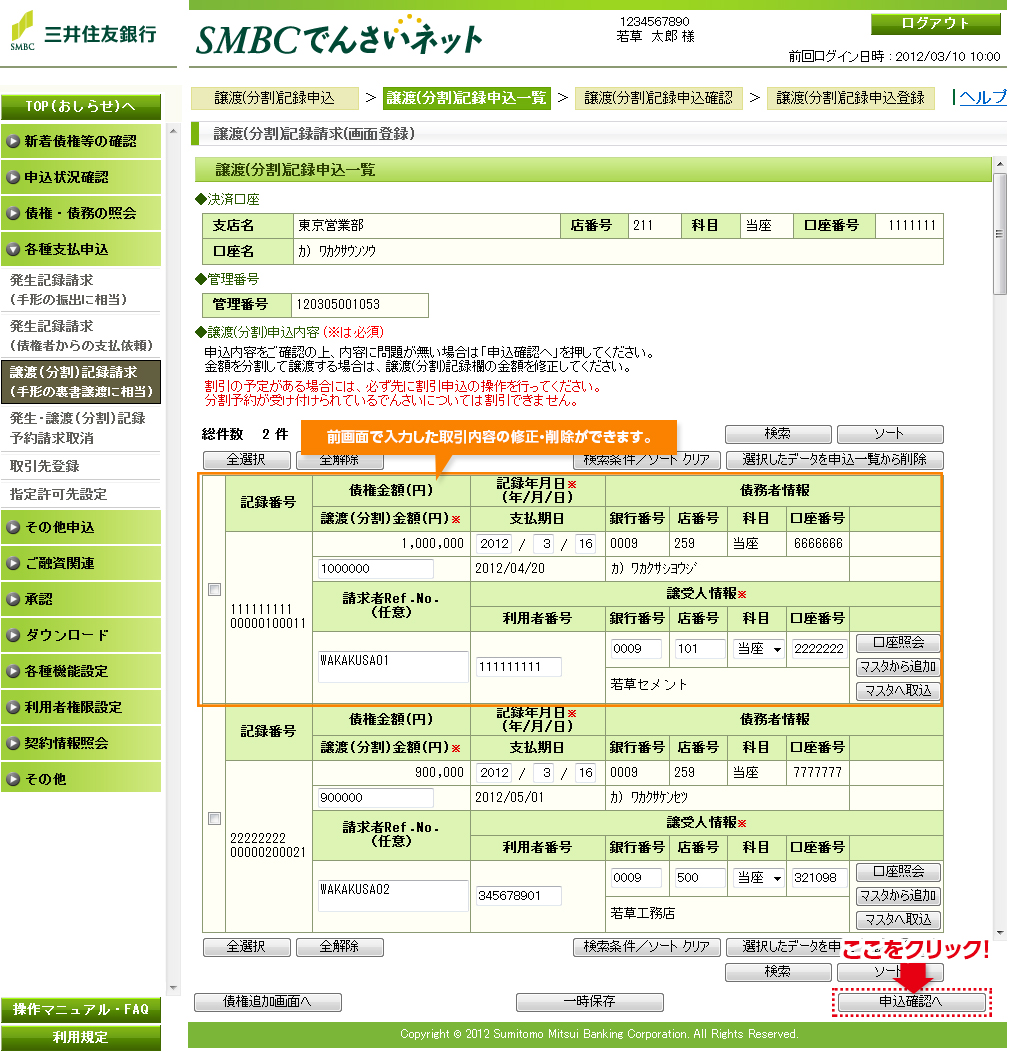Click 全選択 above the record table
This screenshot has height=1052, width=1012.
(246, 460)
